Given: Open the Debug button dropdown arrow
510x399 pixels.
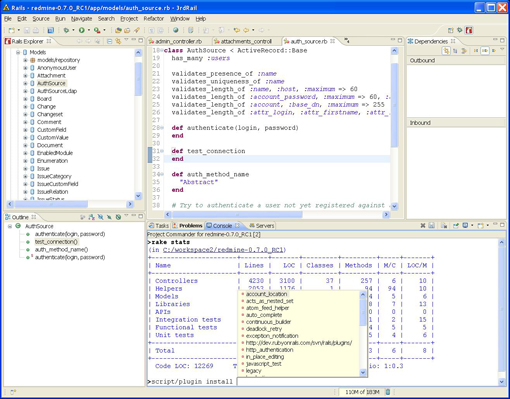Looking at the screenshot, I should coord(73,30).
